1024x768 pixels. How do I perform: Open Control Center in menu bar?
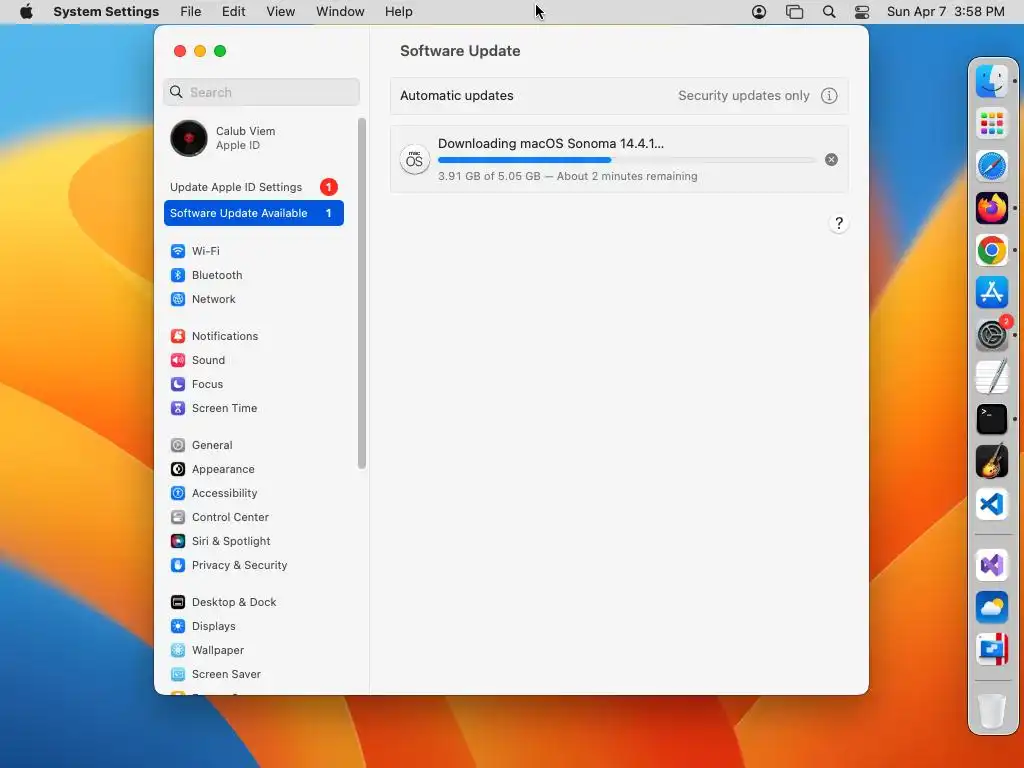(x=862, y=12)
